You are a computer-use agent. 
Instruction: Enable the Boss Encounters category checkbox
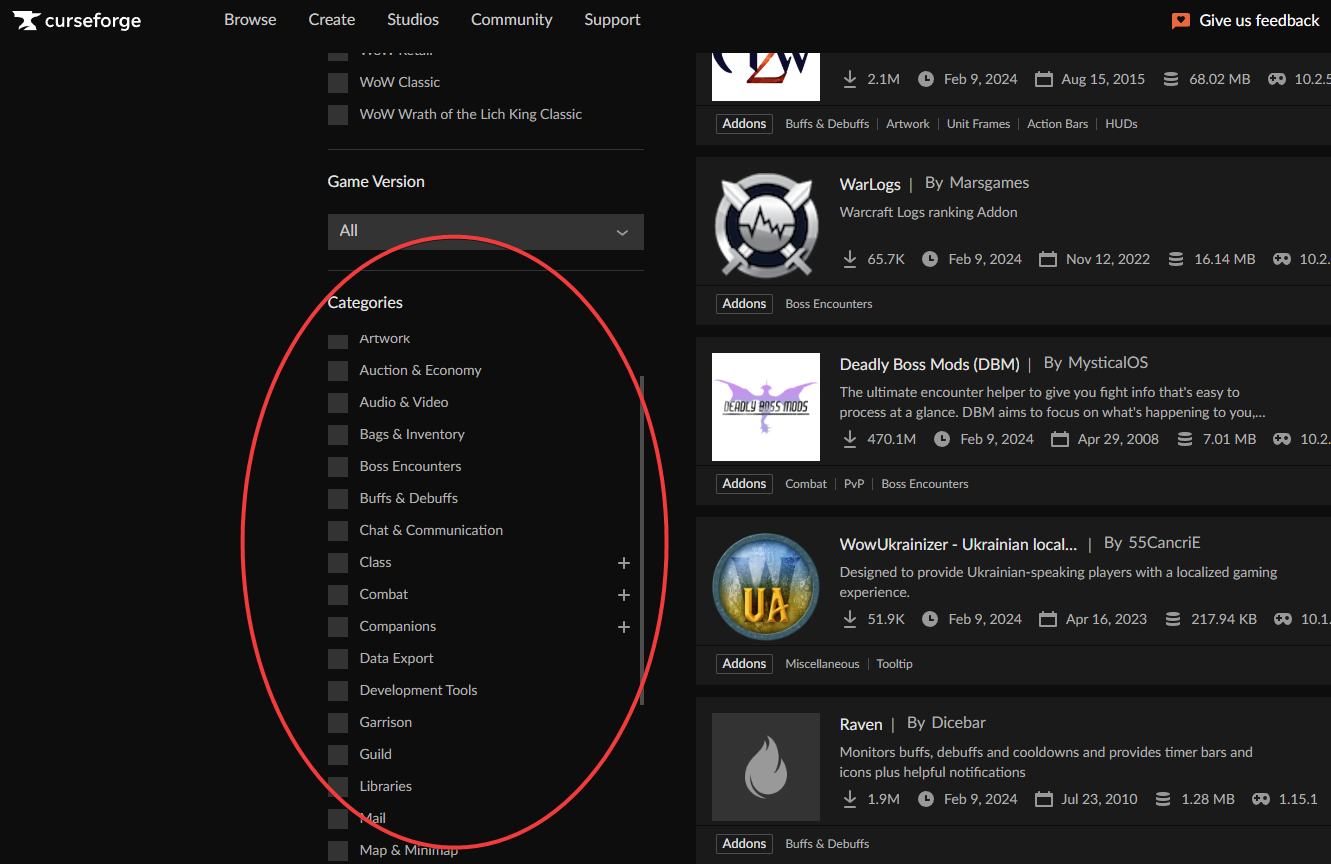point(338,467)
